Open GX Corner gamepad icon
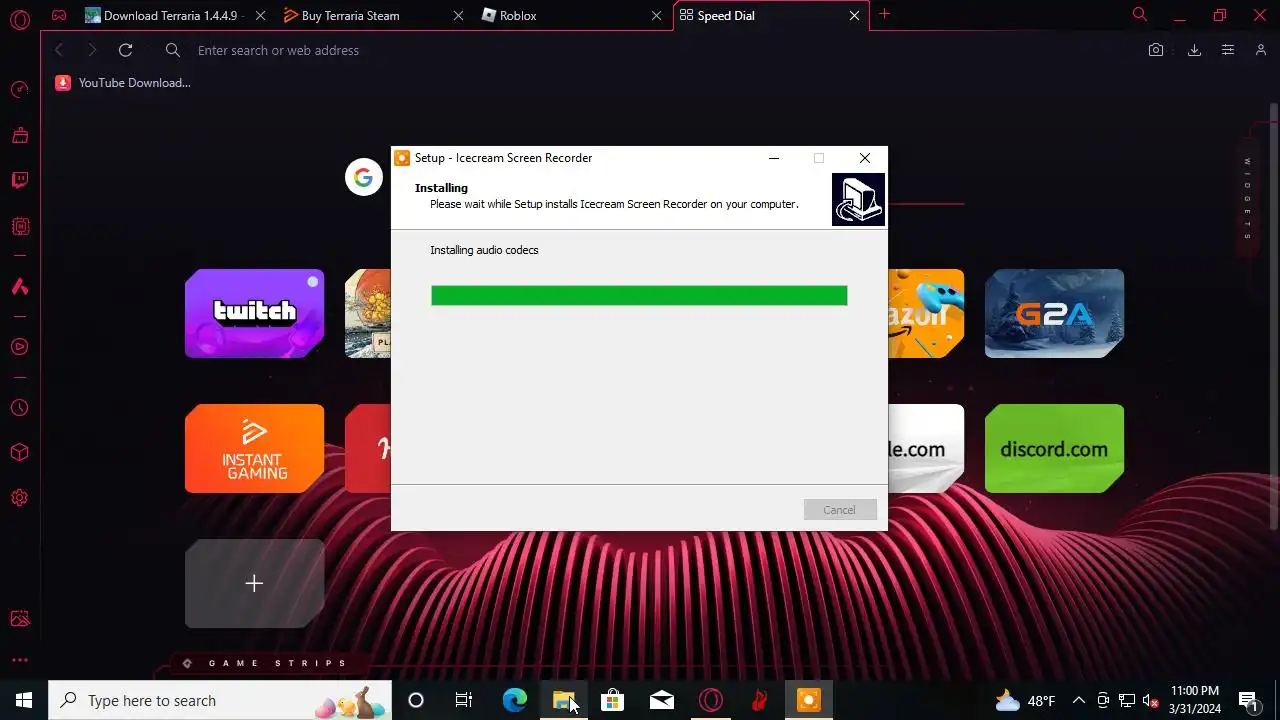1280x720 pixels. click(x=60, y=16)
